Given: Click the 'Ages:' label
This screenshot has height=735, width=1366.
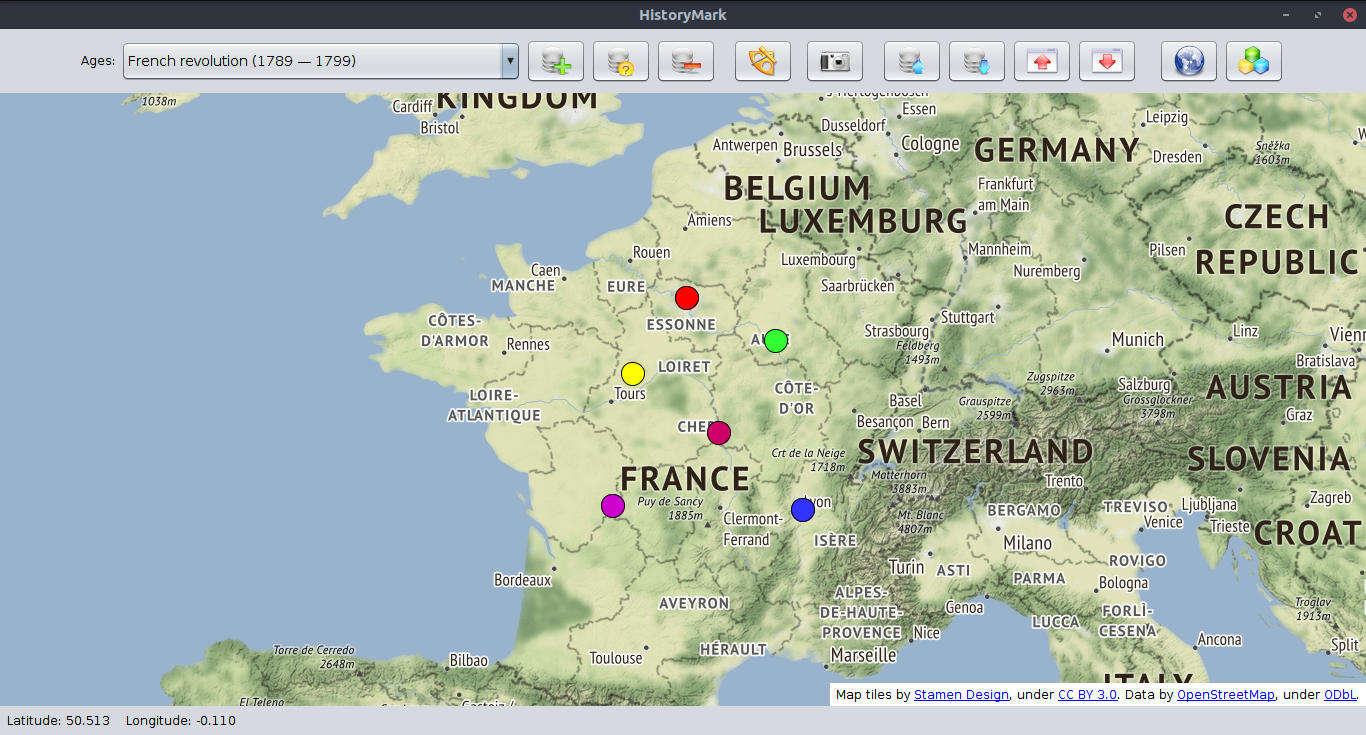Looking at the screenshot, I should [98, 61].
